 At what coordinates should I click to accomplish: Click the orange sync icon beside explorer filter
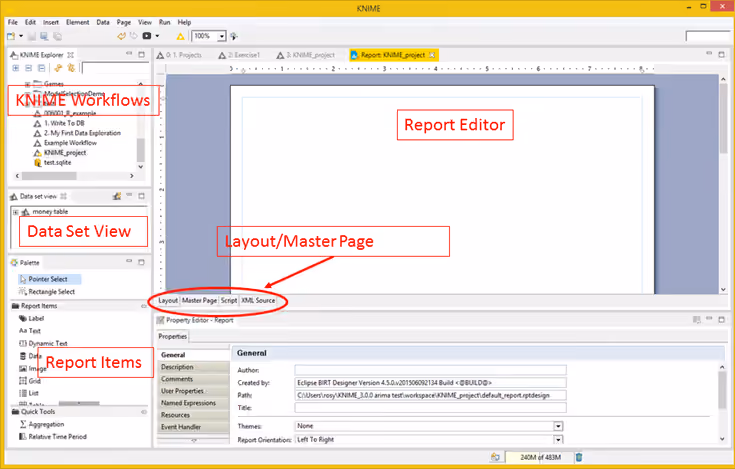tap(71, 68)
